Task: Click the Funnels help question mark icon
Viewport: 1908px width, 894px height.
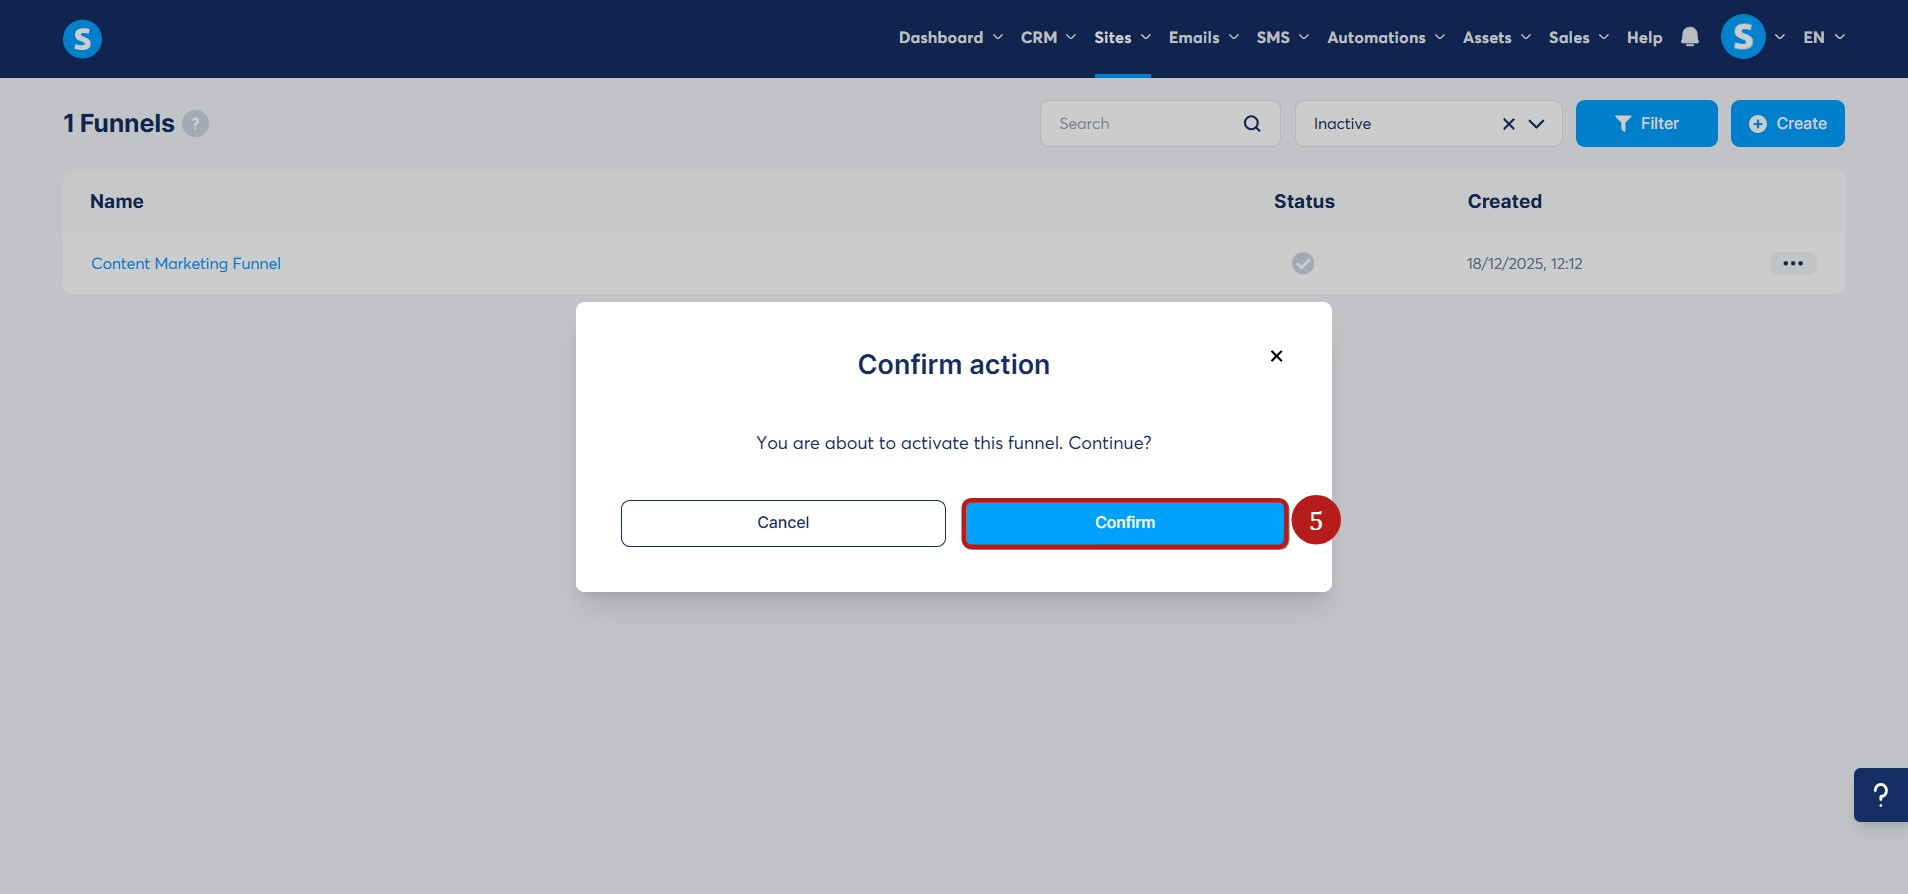Action: click(x=196, y=124)
